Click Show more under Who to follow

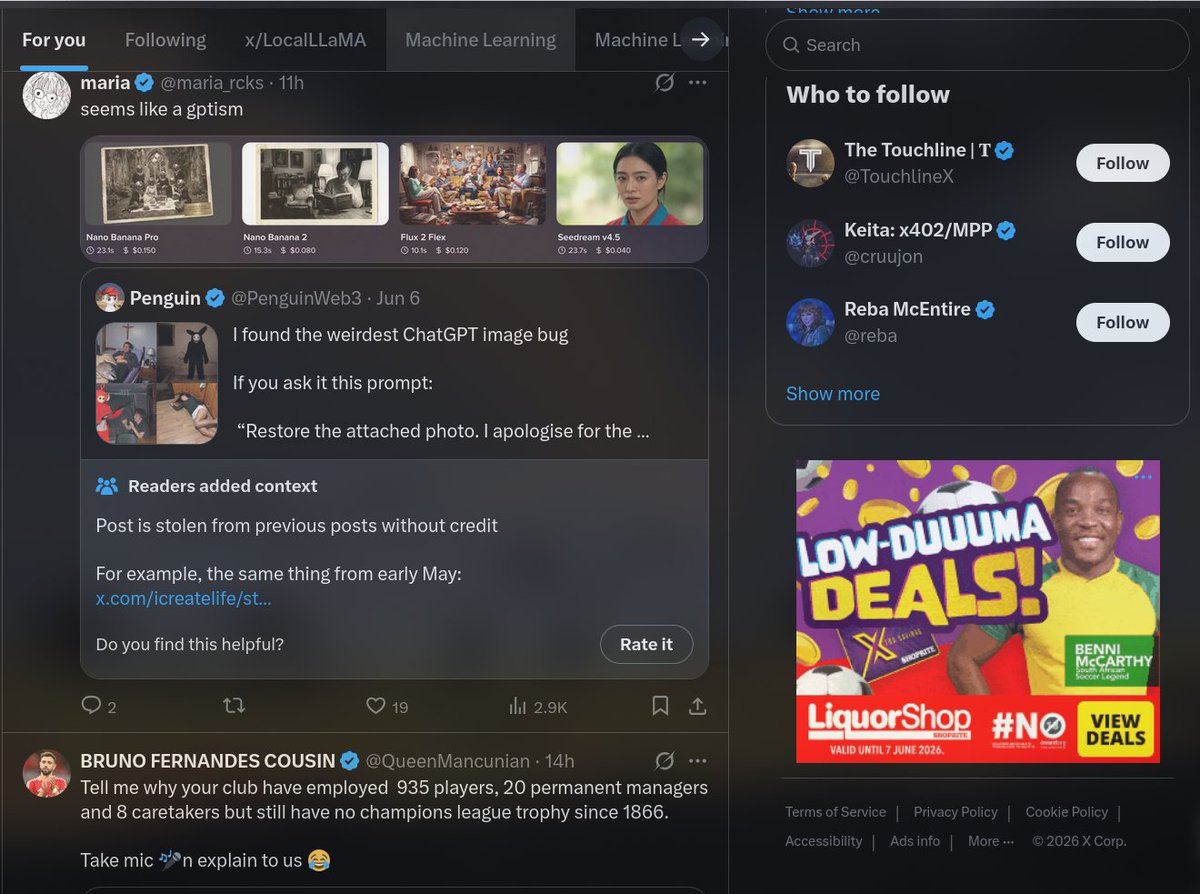833,393
